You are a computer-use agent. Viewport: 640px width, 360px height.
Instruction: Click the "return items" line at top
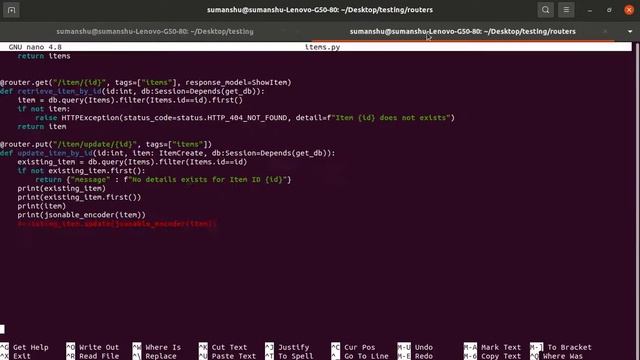coord(44,56)
